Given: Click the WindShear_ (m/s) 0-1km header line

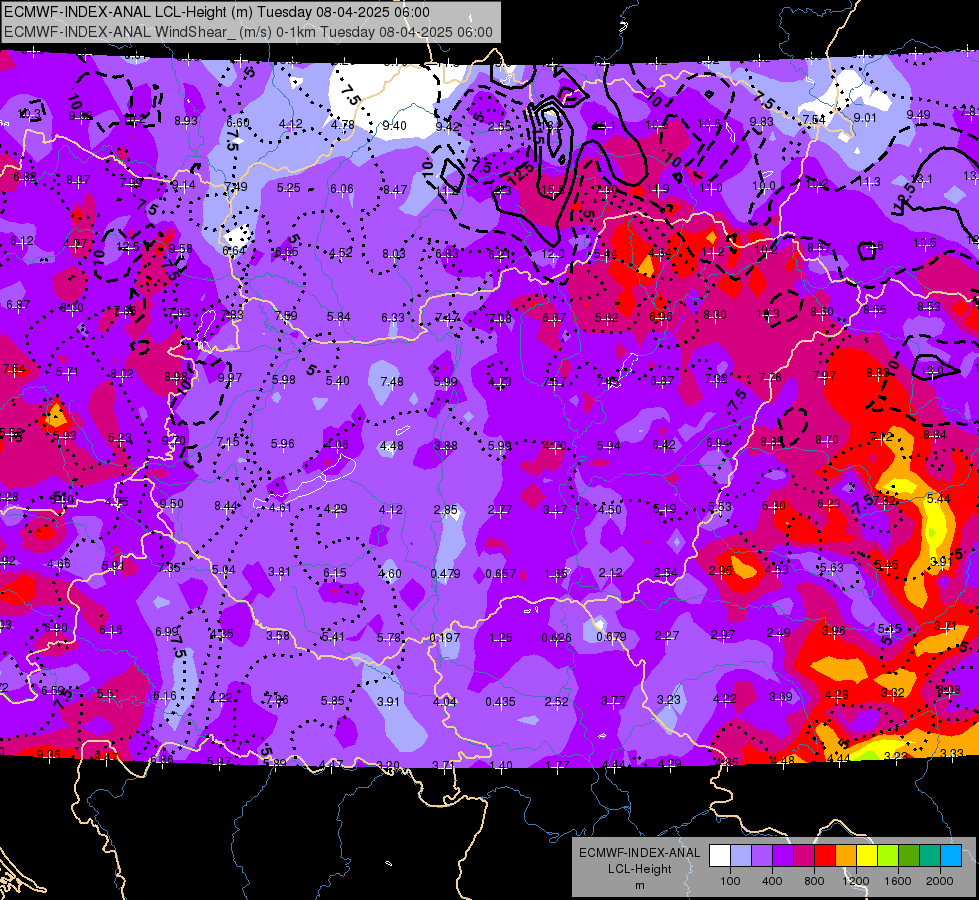Looking at the screenshot, I should [x=248, y=32].
